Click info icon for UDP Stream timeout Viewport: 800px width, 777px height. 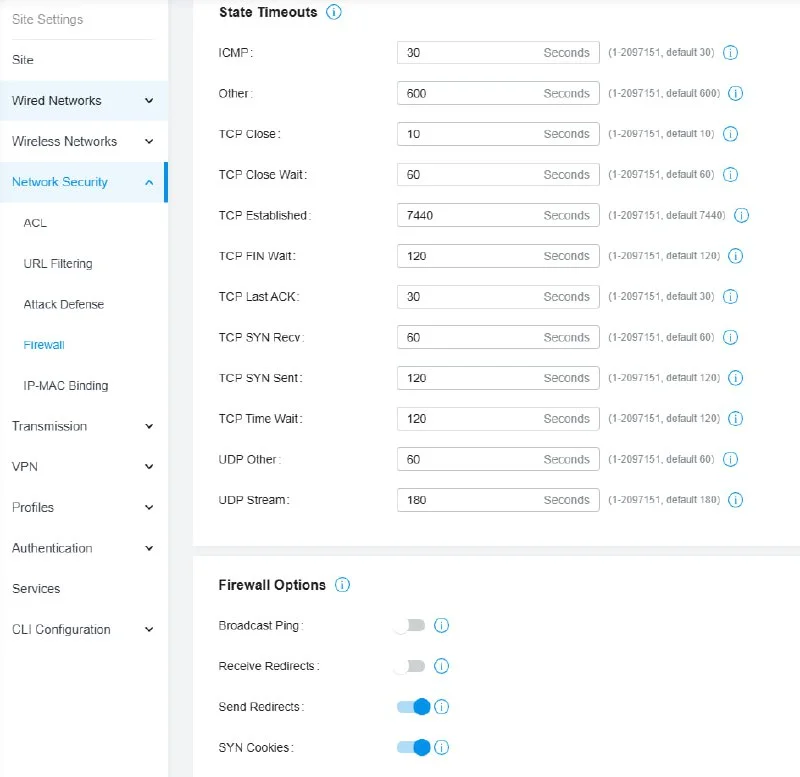[x=735, y=500]
